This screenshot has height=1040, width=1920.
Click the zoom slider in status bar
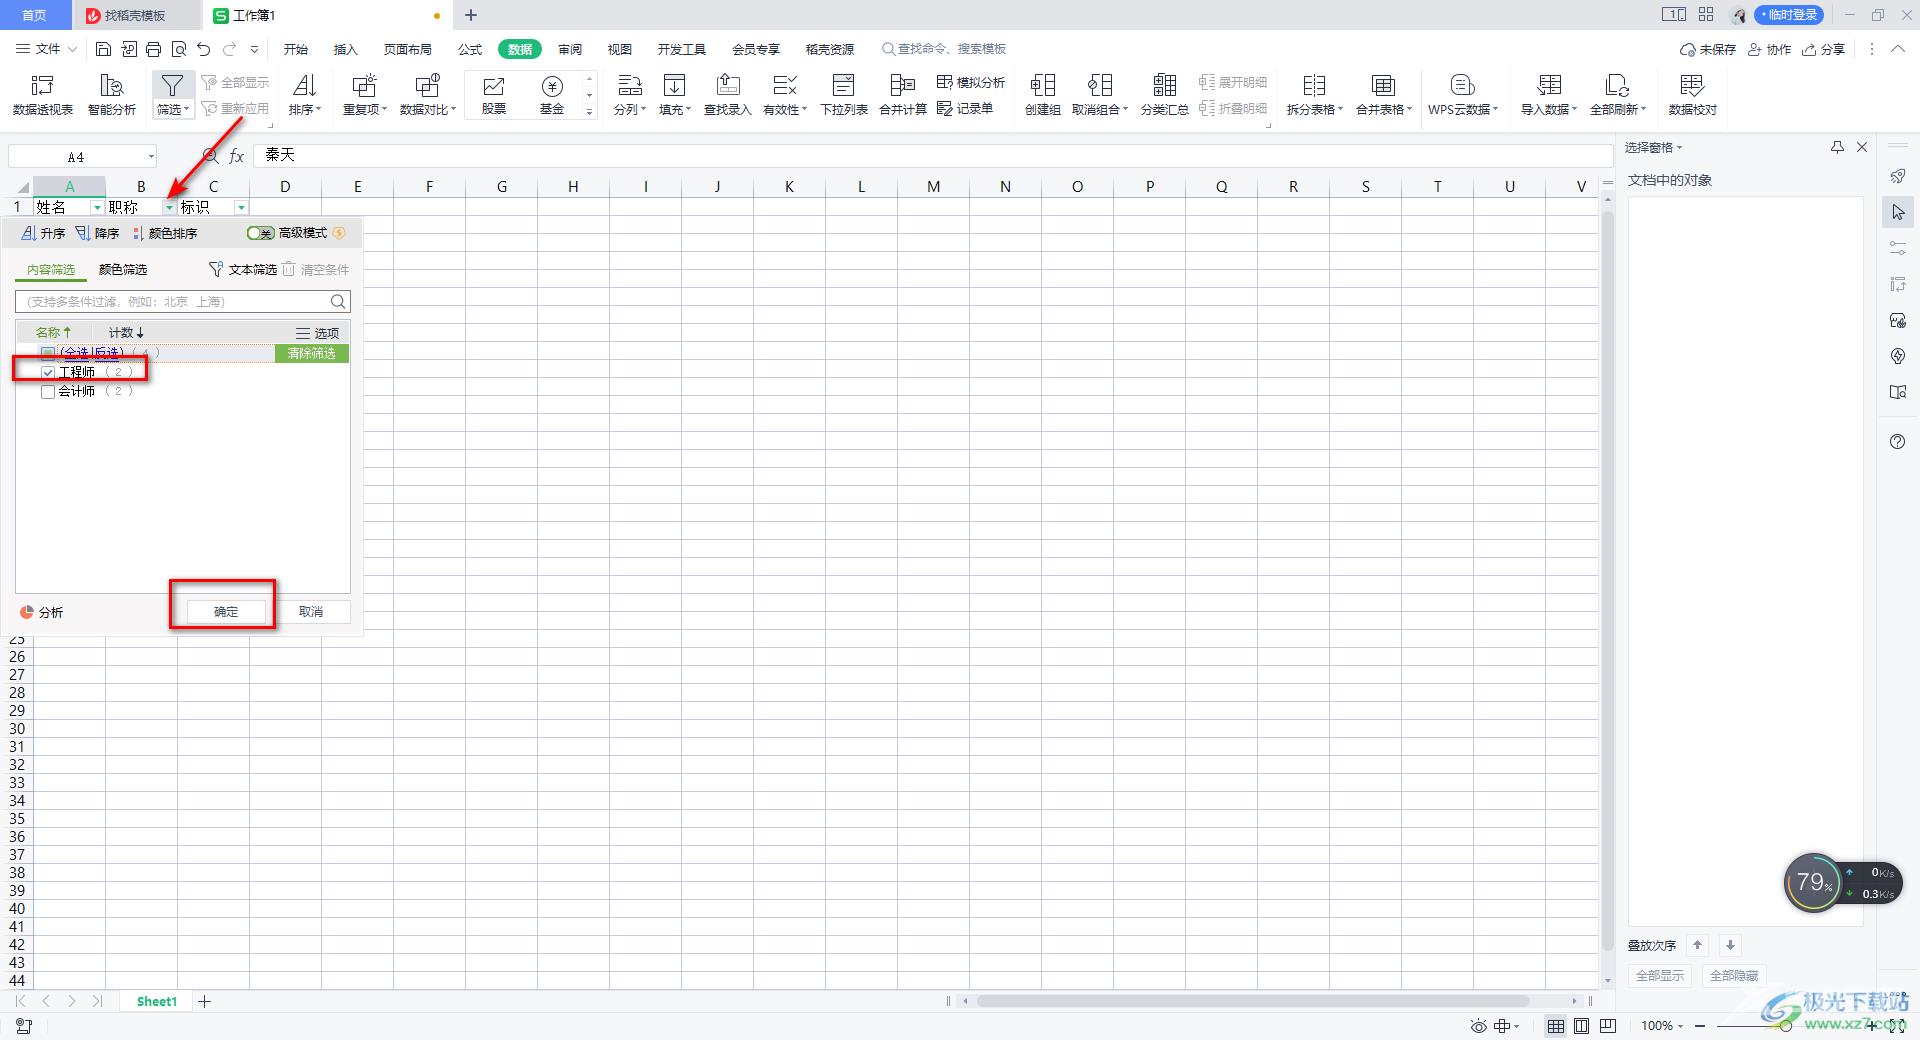(x=1785, y=1026)
